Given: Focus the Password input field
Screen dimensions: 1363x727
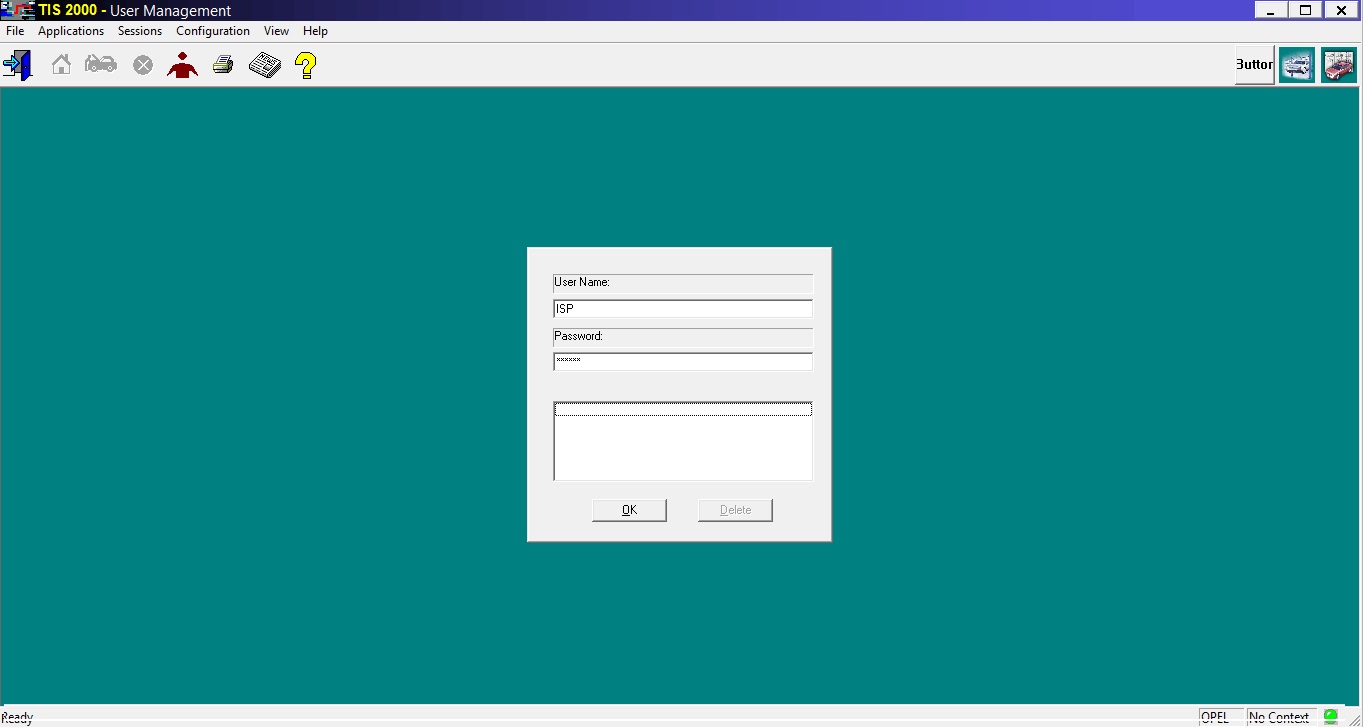Looking at the screenshot, I should tap(683, 361).
